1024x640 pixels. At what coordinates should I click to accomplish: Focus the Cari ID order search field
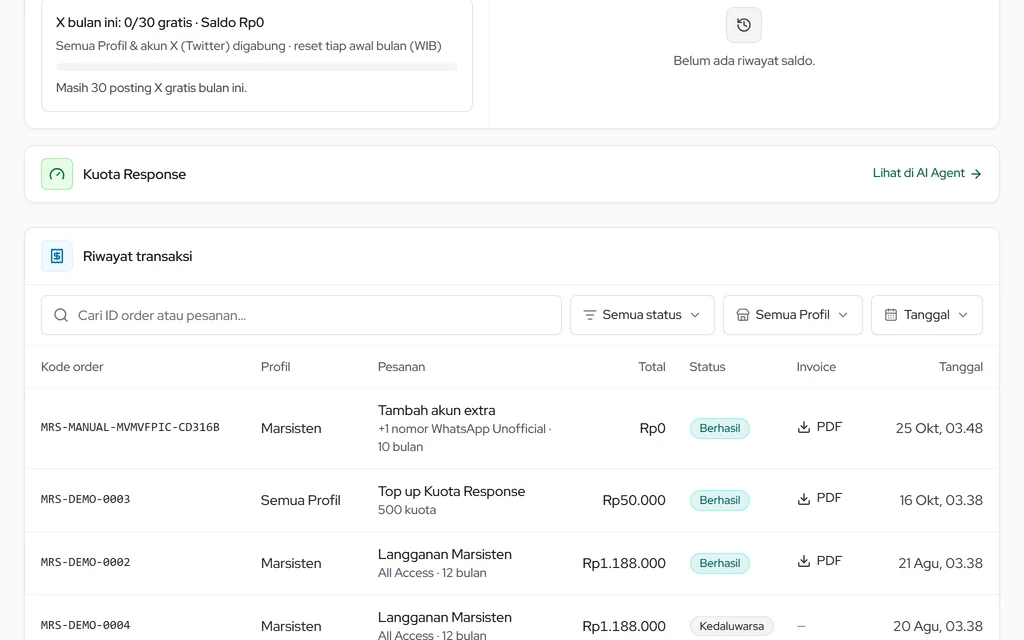301,315
